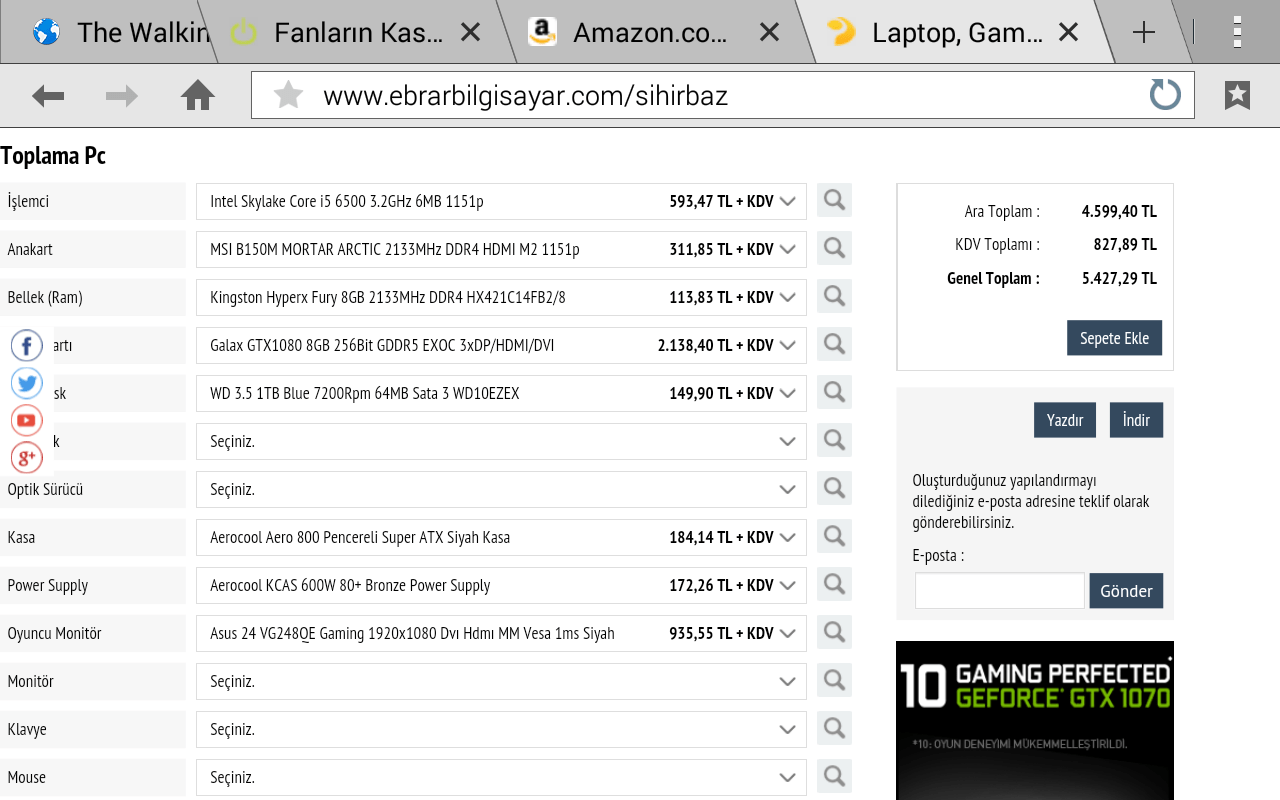Click the Genel Toplam value 5.427,29 TL
This screenshot has width=1280, height=800.
[x=1119, y=279]
